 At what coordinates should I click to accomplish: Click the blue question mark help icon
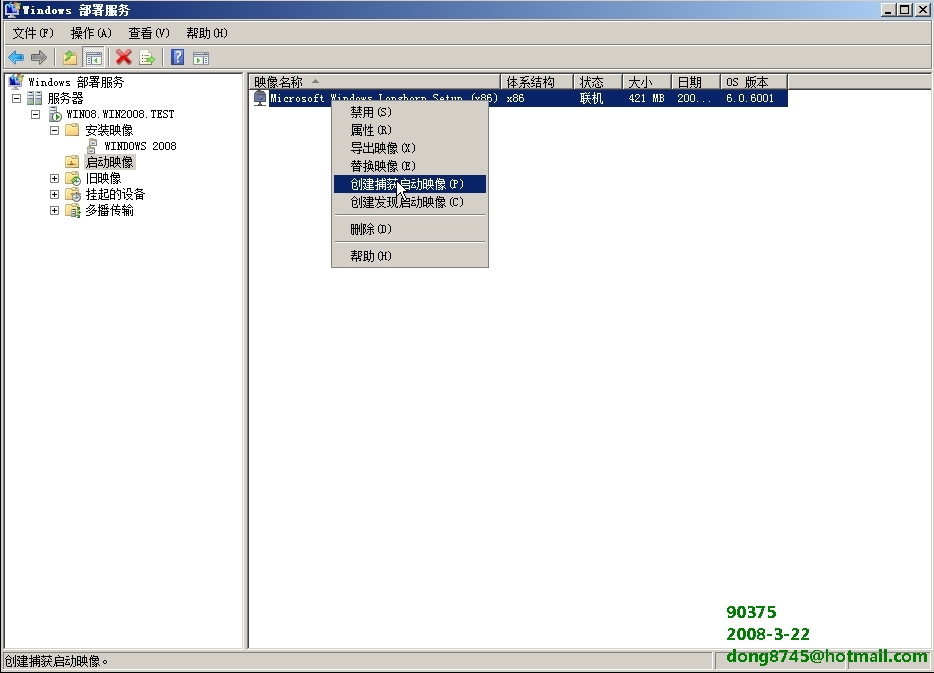(177, 58)
